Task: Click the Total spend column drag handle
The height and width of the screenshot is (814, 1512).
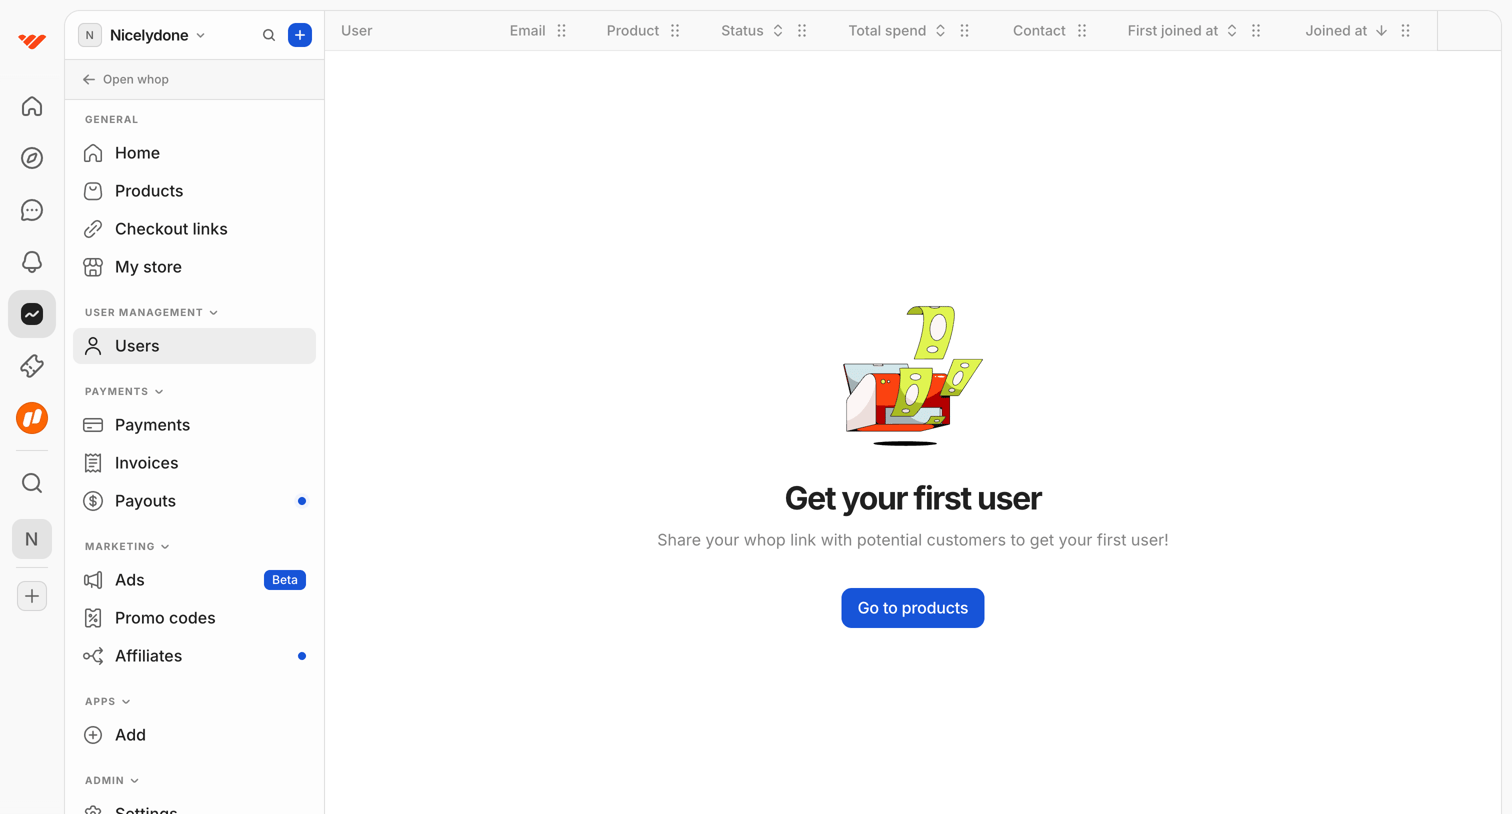Action: coord(965,31)
